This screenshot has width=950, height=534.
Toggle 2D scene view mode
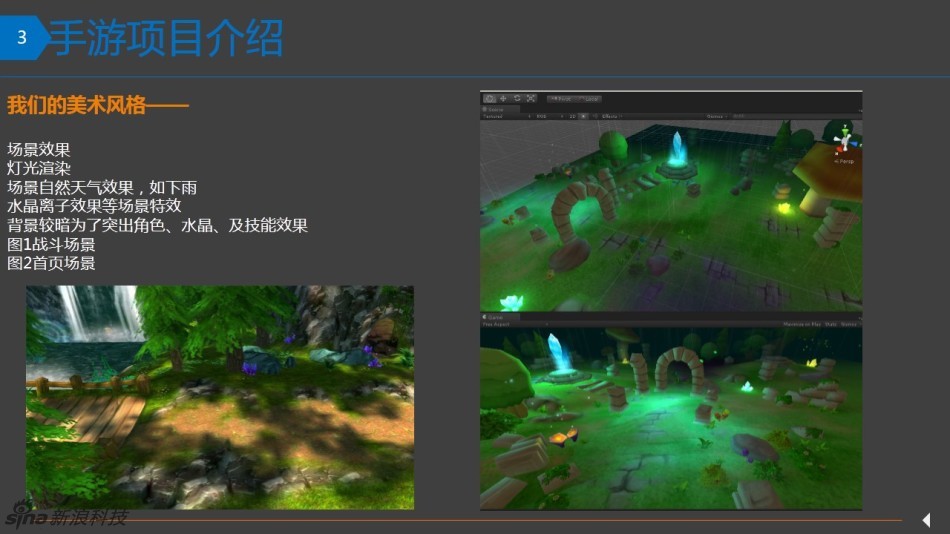click(x=572, y=116)
